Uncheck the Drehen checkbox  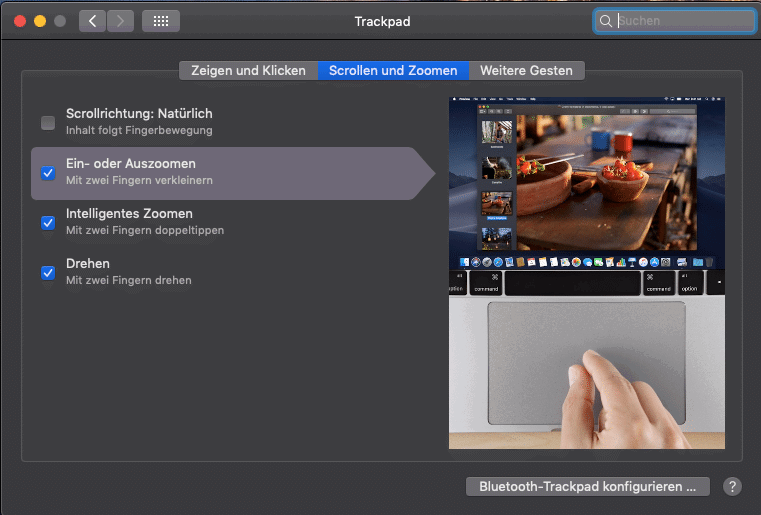click(48, 273)
